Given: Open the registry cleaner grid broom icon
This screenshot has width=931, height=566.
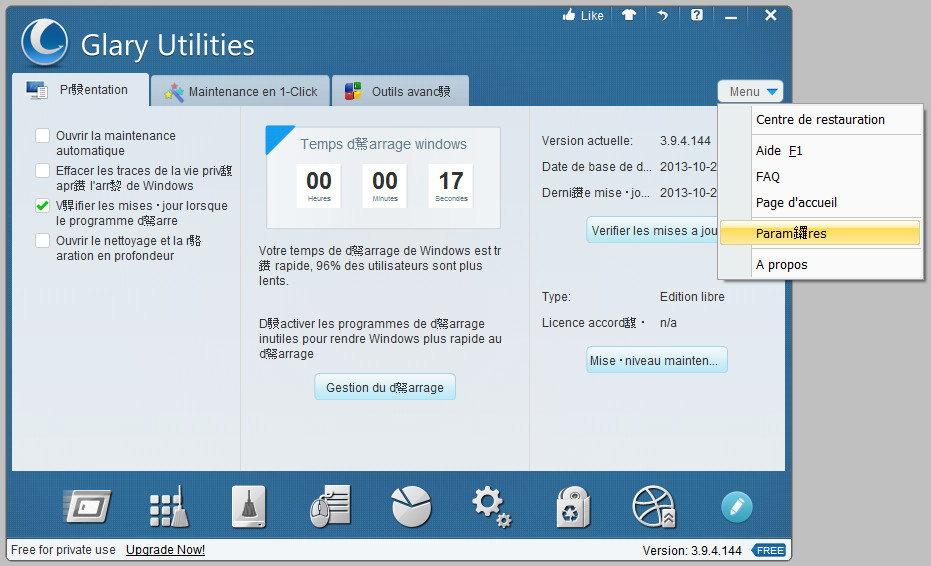Looking at the screenshot, I should coord(169,507).
